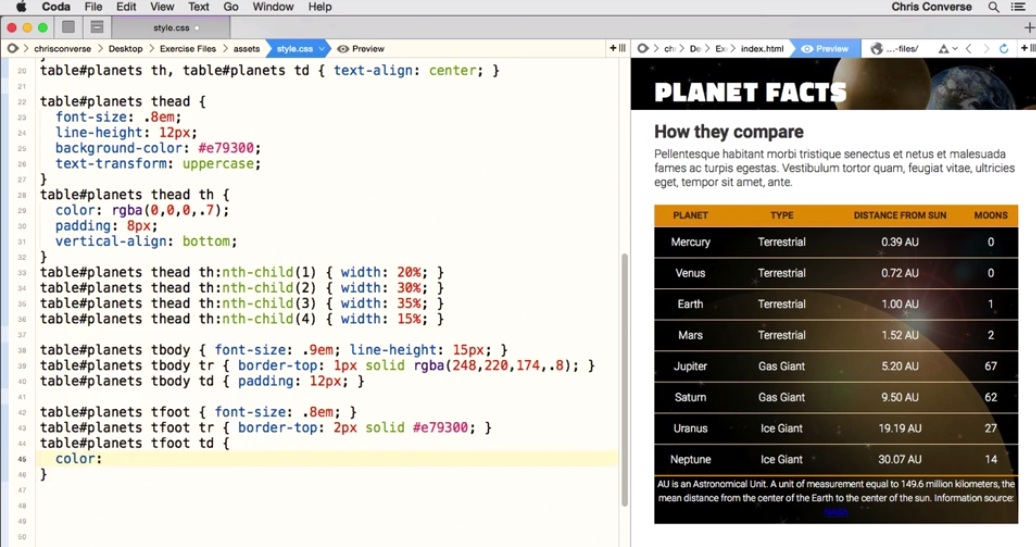
Task: Select the style.css document tab
Action: pos(171,28)
